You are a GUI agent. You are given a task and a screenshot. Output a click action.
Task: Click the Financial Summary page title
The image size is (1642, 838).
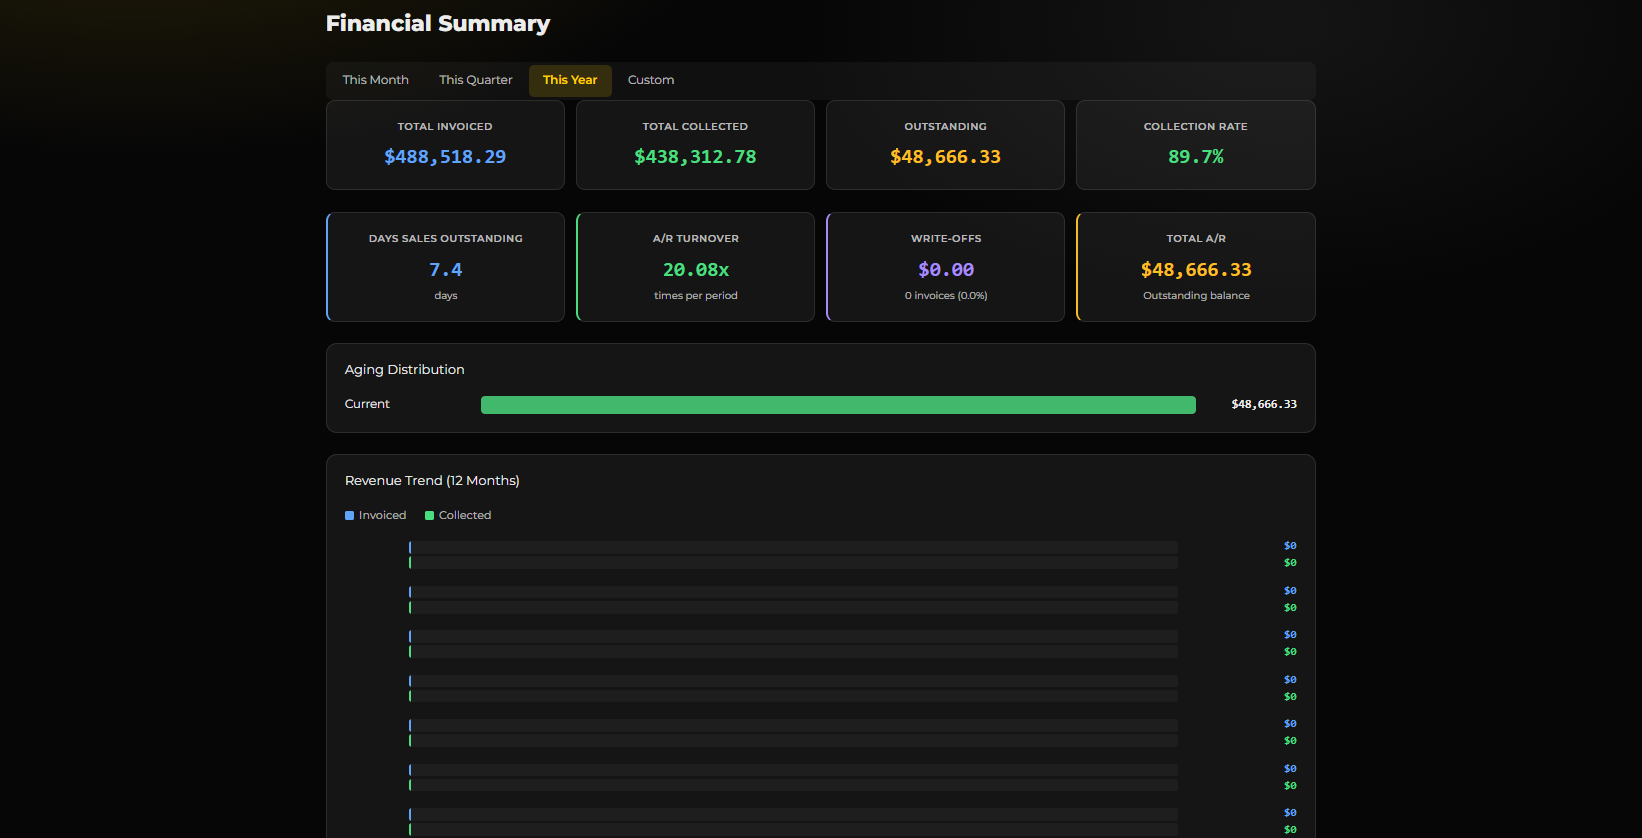[x=438, y=23]
